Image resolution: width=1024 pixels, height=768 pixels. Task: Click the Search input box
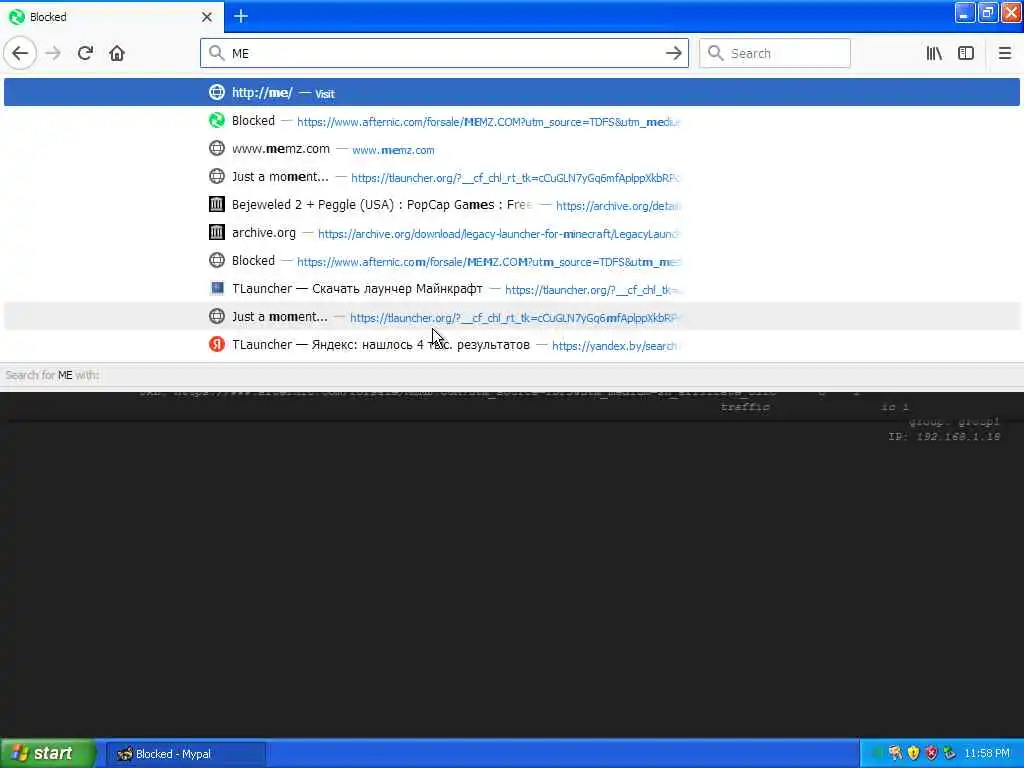[x=775, y=53]
